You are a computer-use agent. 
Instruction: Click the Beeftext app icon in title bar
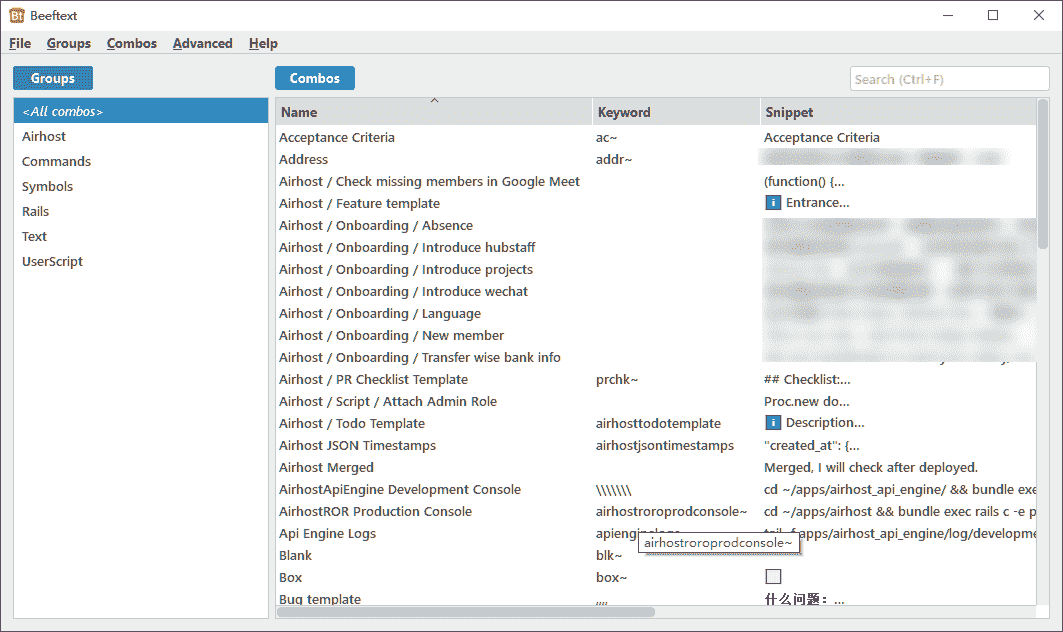17,15
